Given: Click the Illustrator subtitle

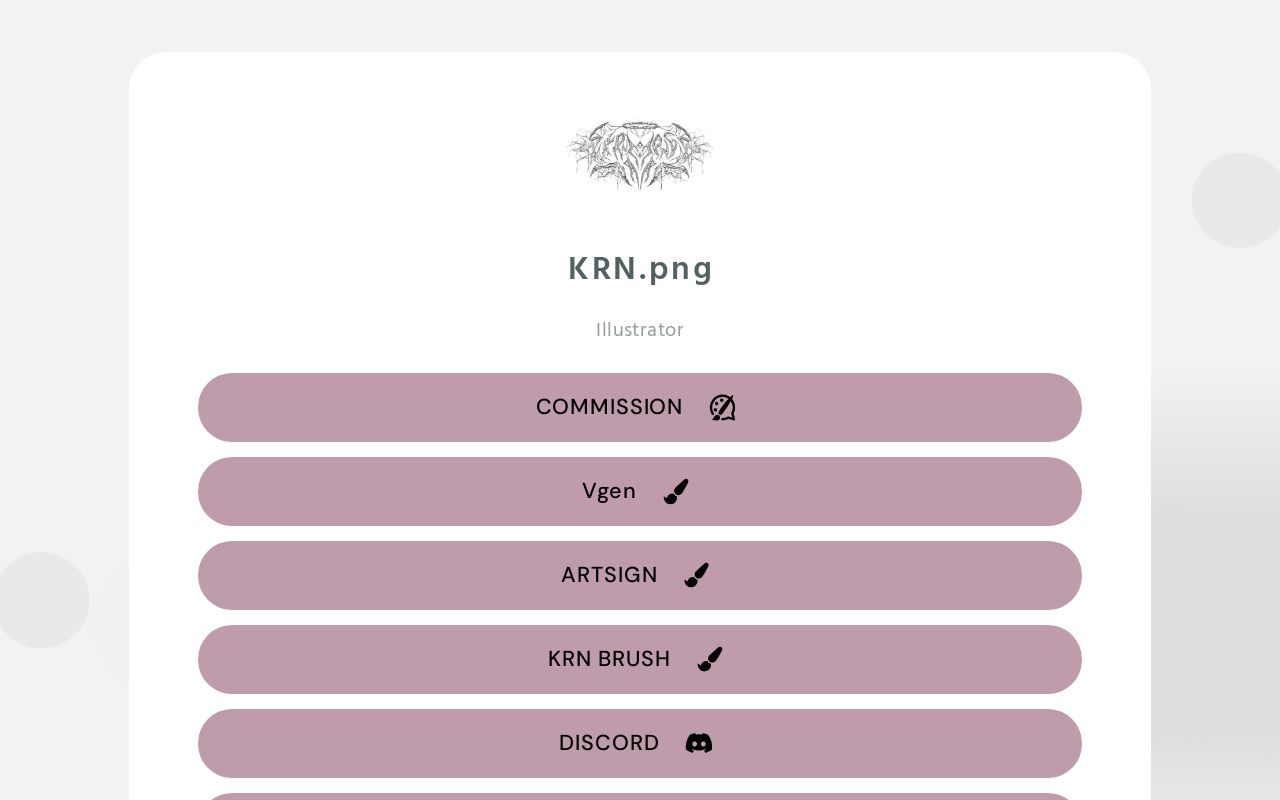Looking at the screenshot, I should (640, 329).
